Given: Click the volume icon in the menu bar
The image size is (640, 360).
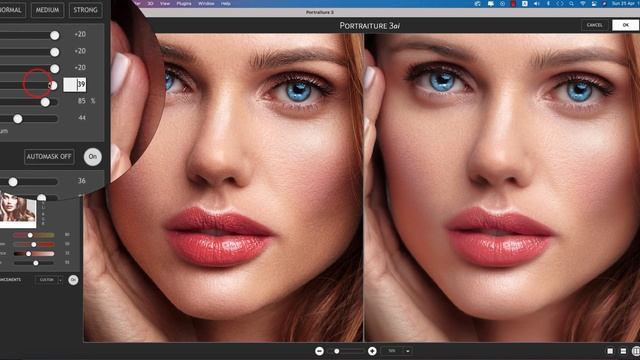Looking at the screenshot, I should pyautogui.click(x=536, y=3).
